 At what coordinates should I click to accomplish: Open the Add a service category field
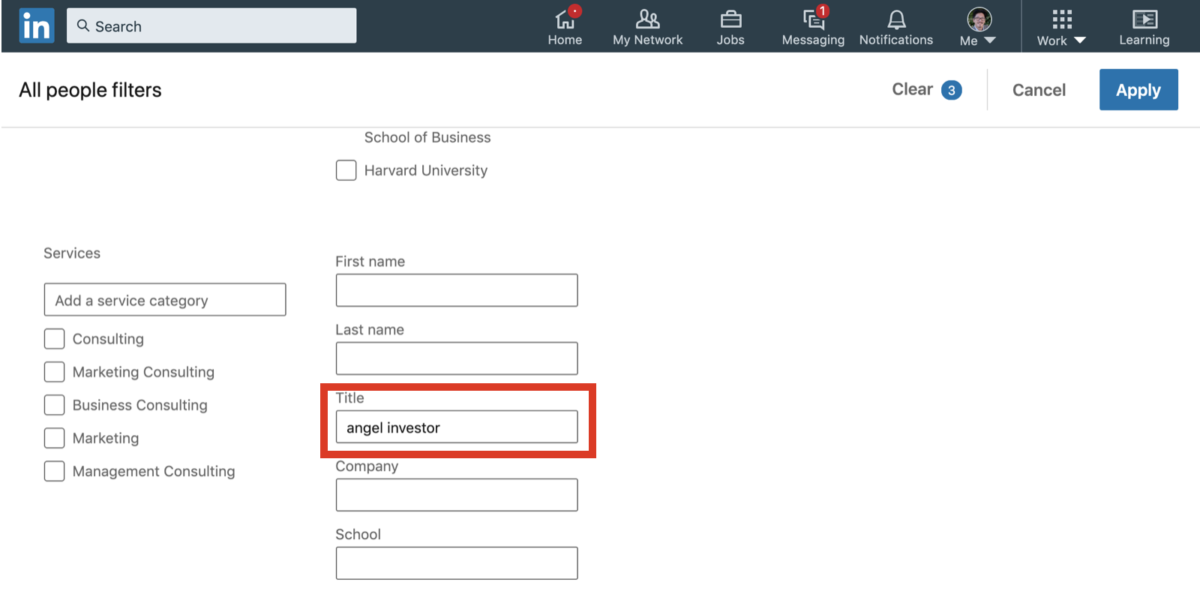click(x=164, y=299)
